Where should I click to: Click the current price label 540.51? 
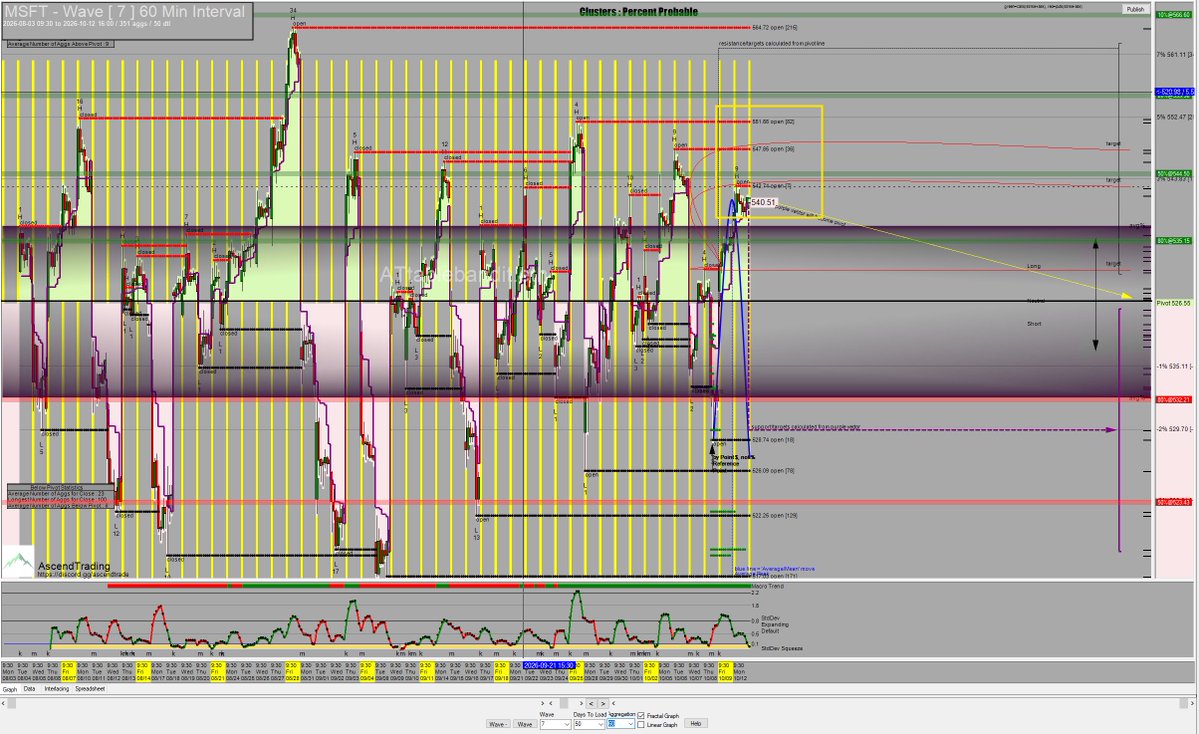coord(763,203)
